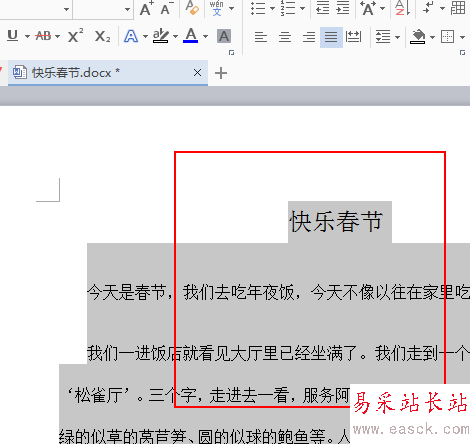The image size is (470, 444).
Task: Increase font size with A+ icon
Action: point(146,8)
